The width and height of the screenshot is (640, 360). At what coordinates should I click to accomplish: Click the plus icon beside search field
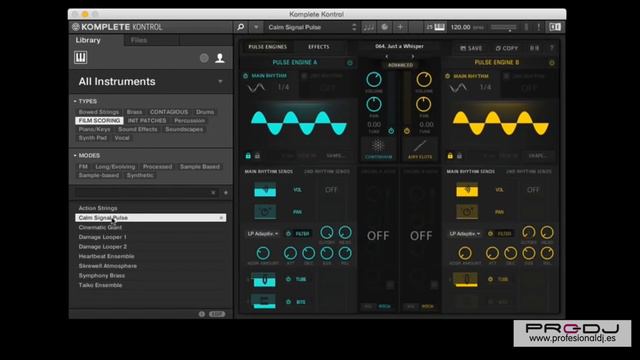point(226,192)
